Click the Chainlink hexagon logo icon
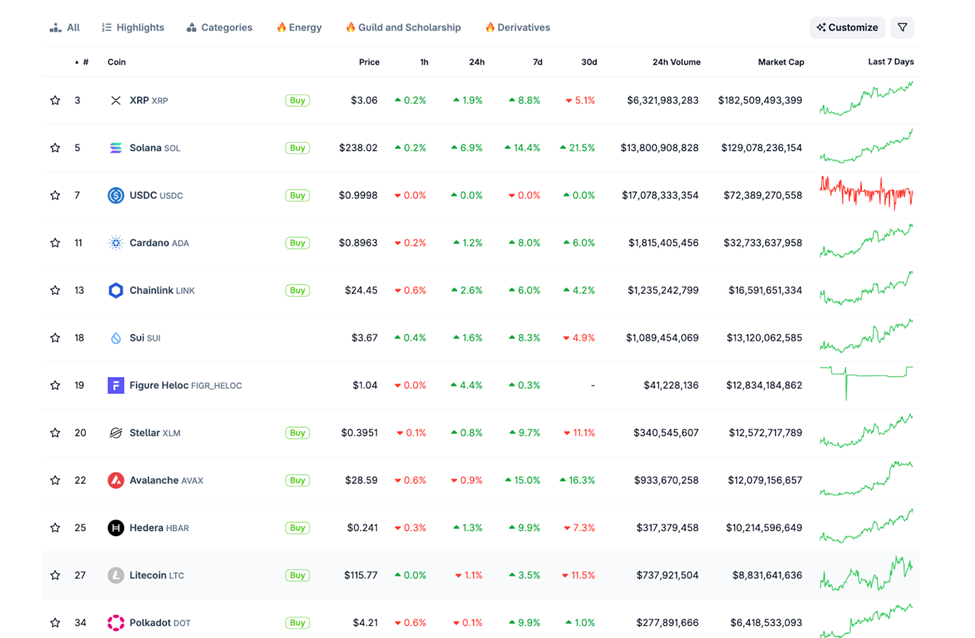 pyautogui.click(x=116, y=291)
